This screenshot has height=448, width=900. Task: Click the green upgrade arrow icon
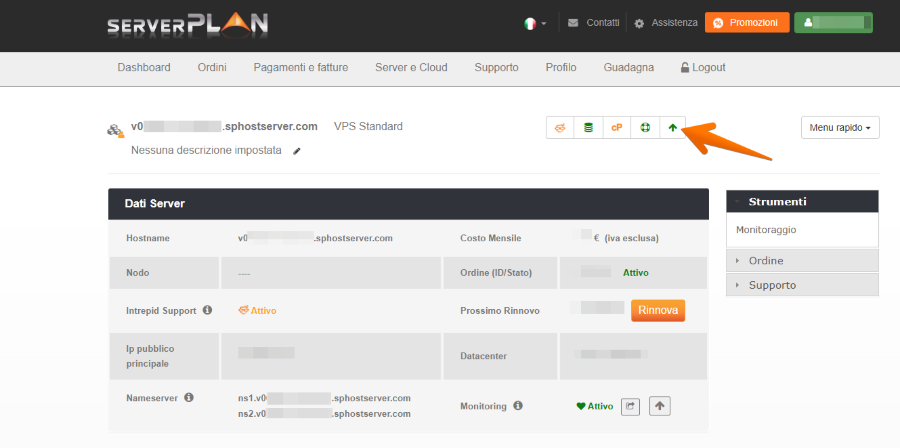coord(673,128)
